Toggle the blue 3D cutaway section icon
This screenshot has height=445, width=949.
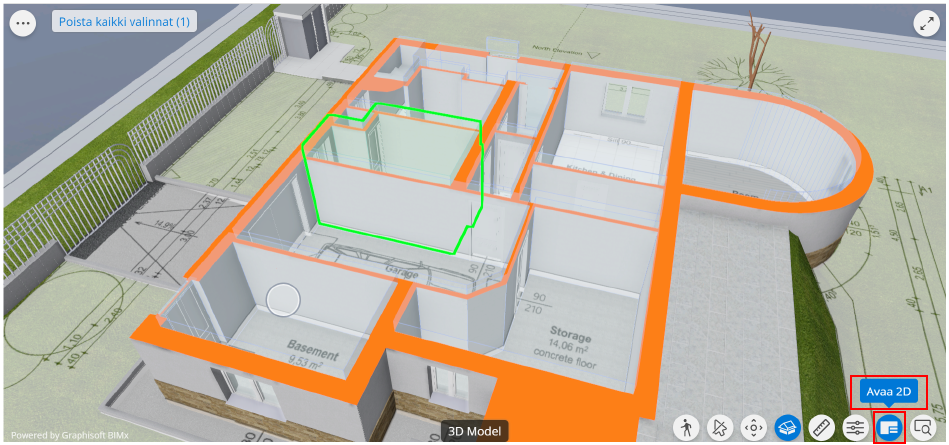pos(788,428)
